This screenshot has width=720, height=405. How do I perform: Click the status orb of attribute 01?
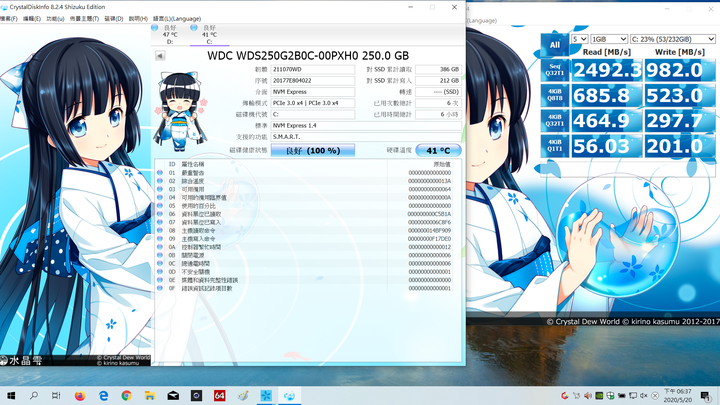click(160, 173)
